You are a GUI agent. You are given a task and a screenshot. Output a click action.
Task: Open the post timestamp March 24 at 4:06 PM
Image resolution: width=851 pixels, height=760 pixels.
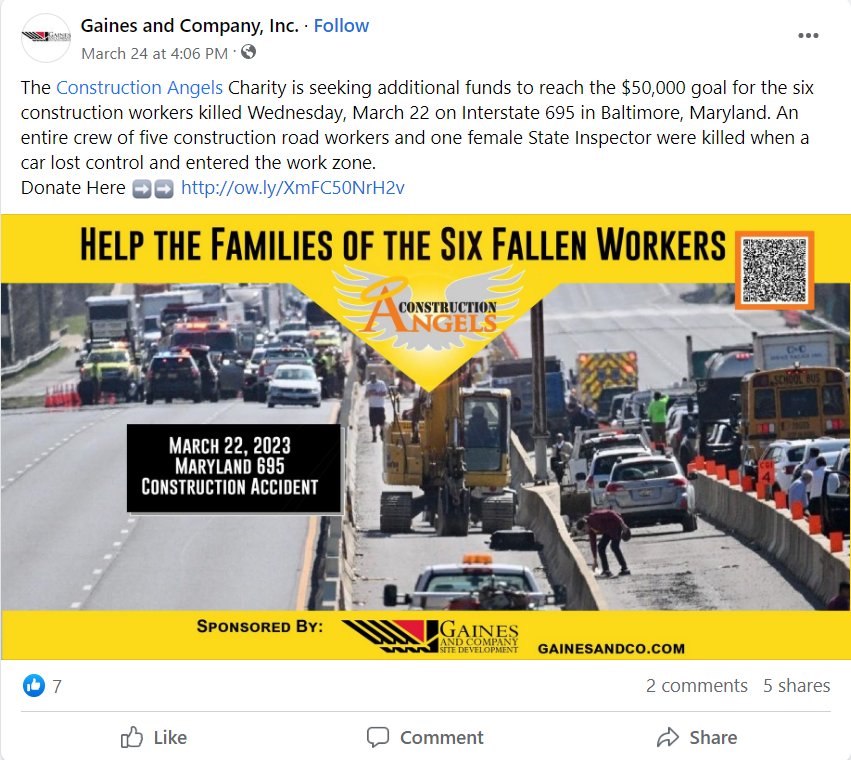[x=155, y=54]
